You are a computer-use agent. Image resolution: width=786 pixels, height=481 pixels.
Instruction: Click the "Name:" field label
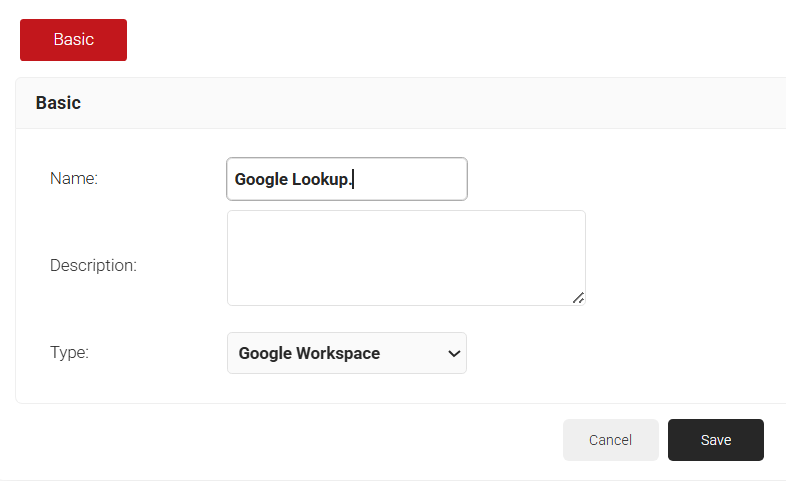[74, 179]
